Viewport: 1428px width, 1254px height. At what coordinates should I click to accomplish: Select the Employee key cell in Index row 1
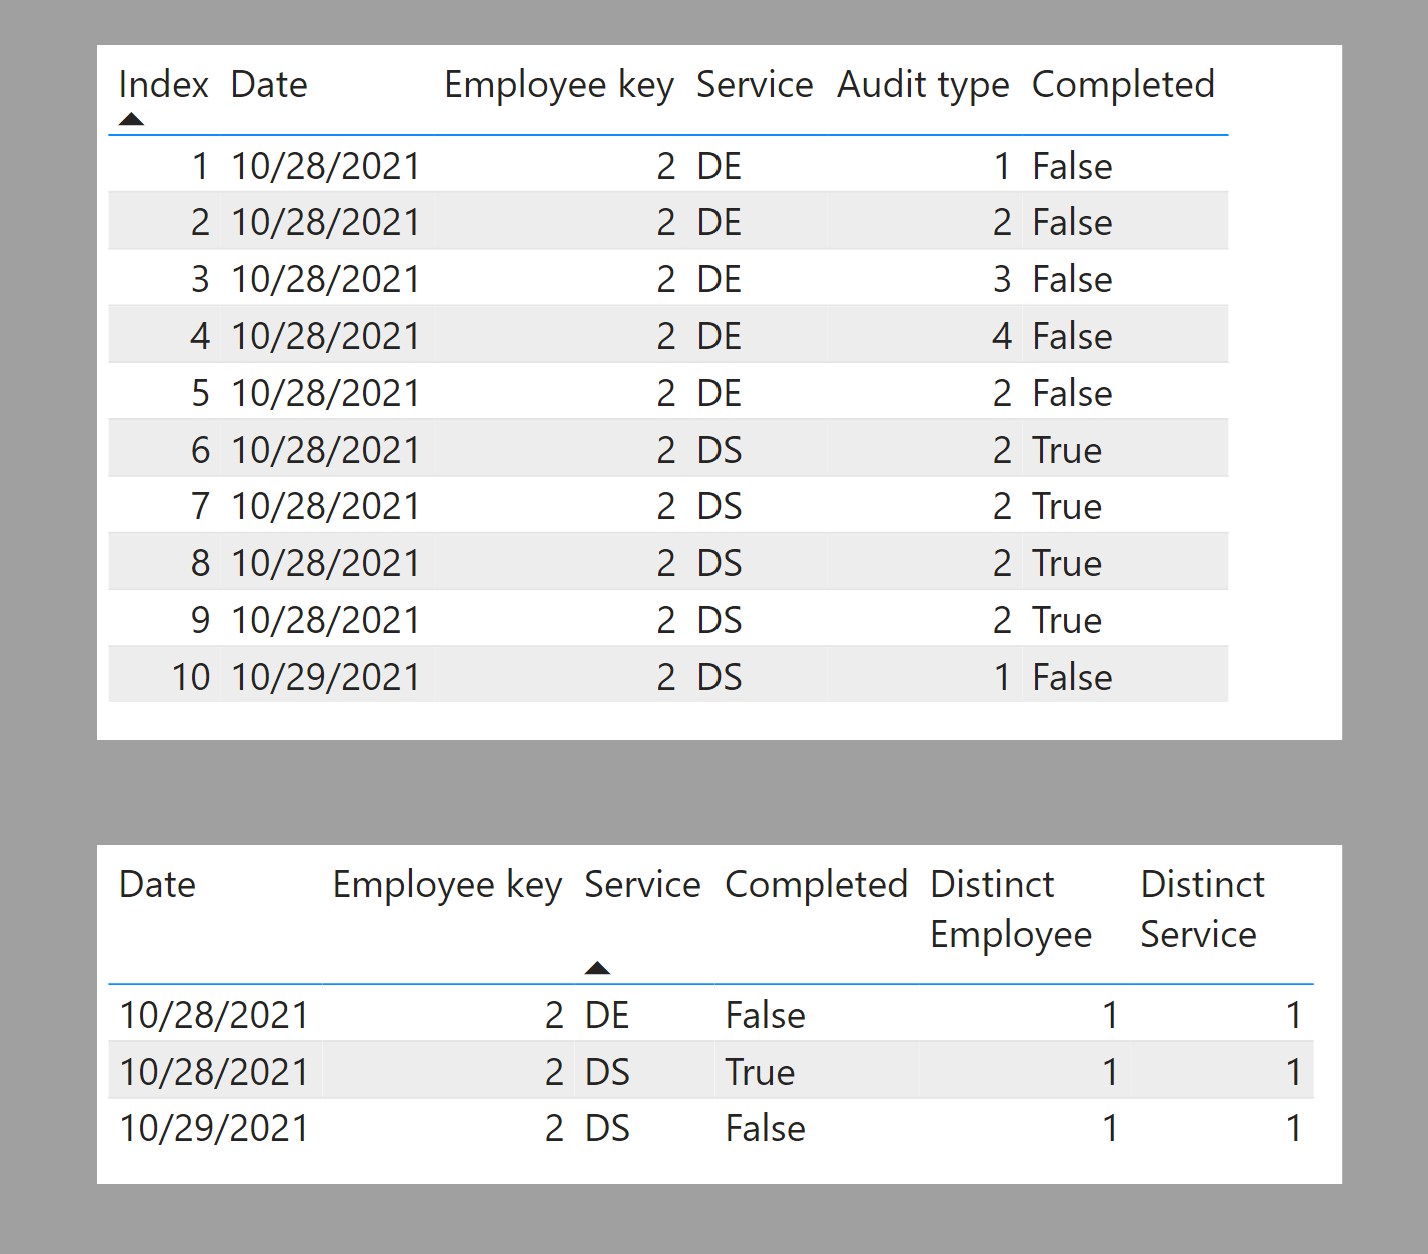pyautogui.click(x=666, y=166)
